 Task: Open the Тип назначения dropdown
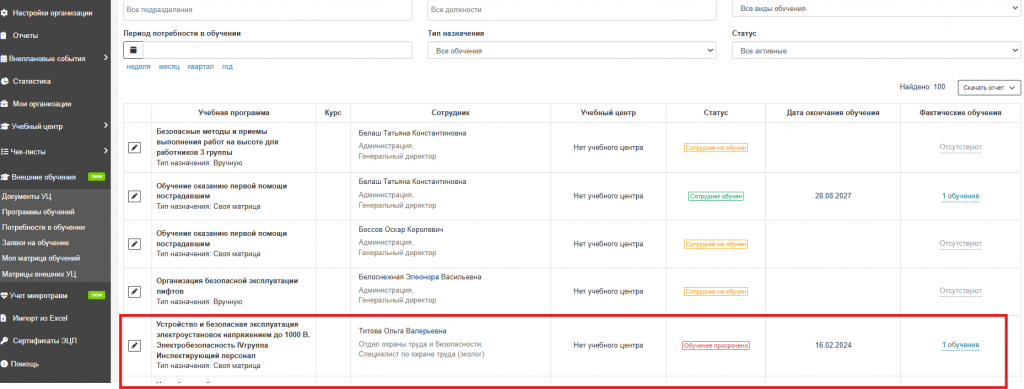[x=572, y=50]
